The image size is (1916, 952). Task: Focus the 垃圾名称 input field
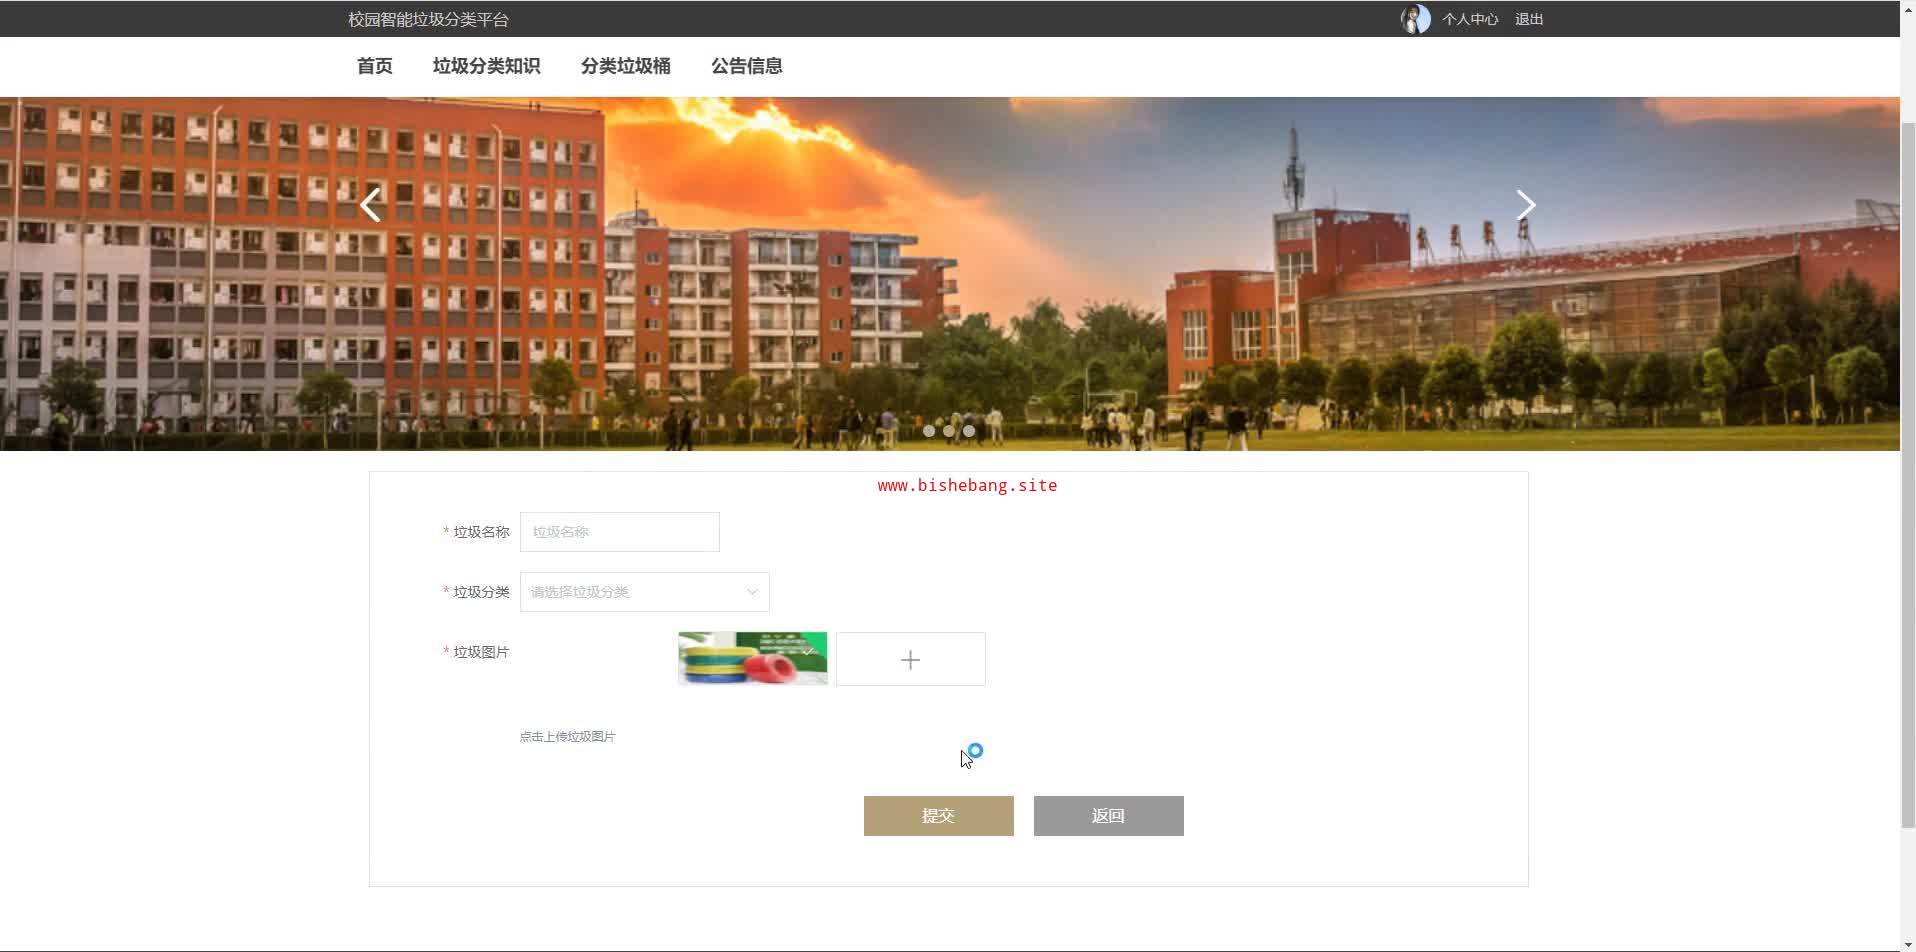619,532
